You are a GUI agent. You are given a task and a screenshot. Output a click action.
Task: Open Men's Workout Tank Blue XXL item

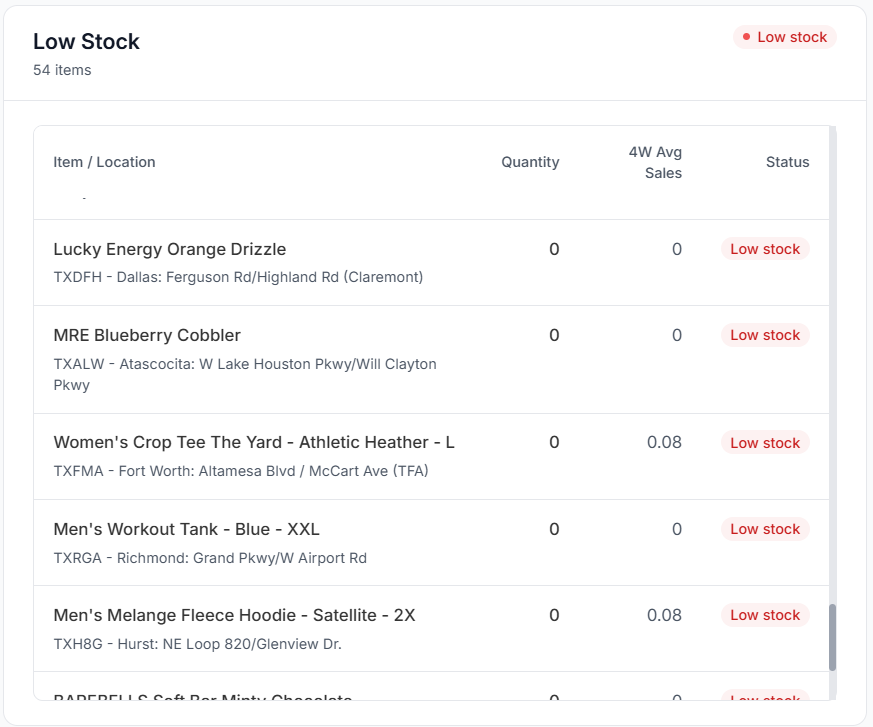[x=187, y=529]
